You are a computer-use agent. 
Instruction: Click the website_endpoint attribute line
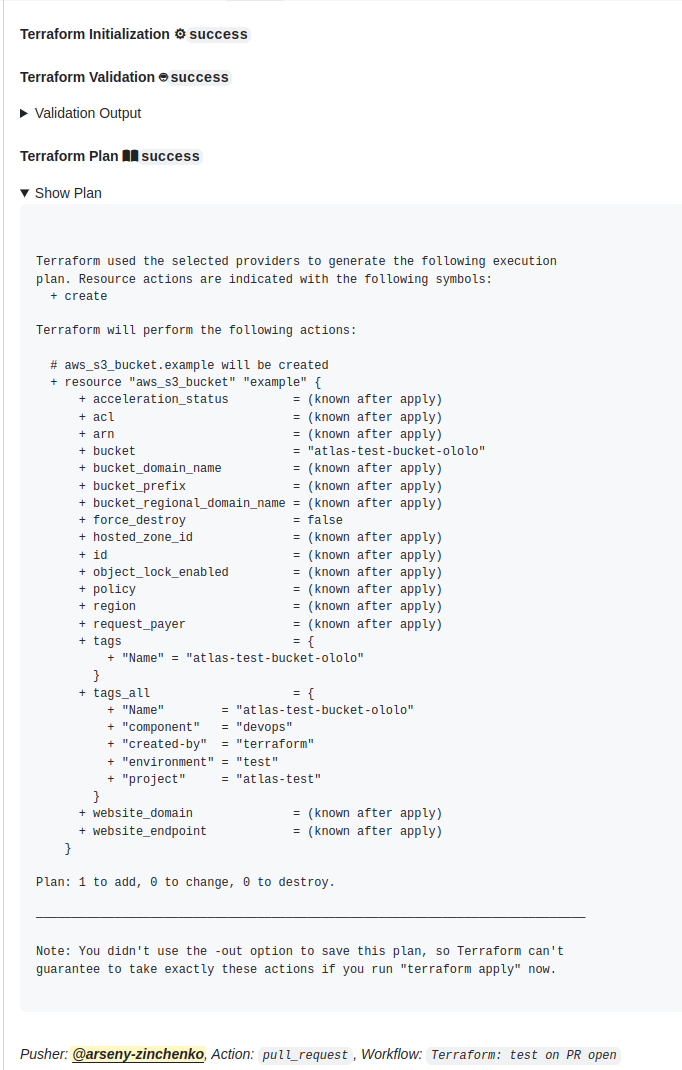pyautogui.click(x=260, y=831)
